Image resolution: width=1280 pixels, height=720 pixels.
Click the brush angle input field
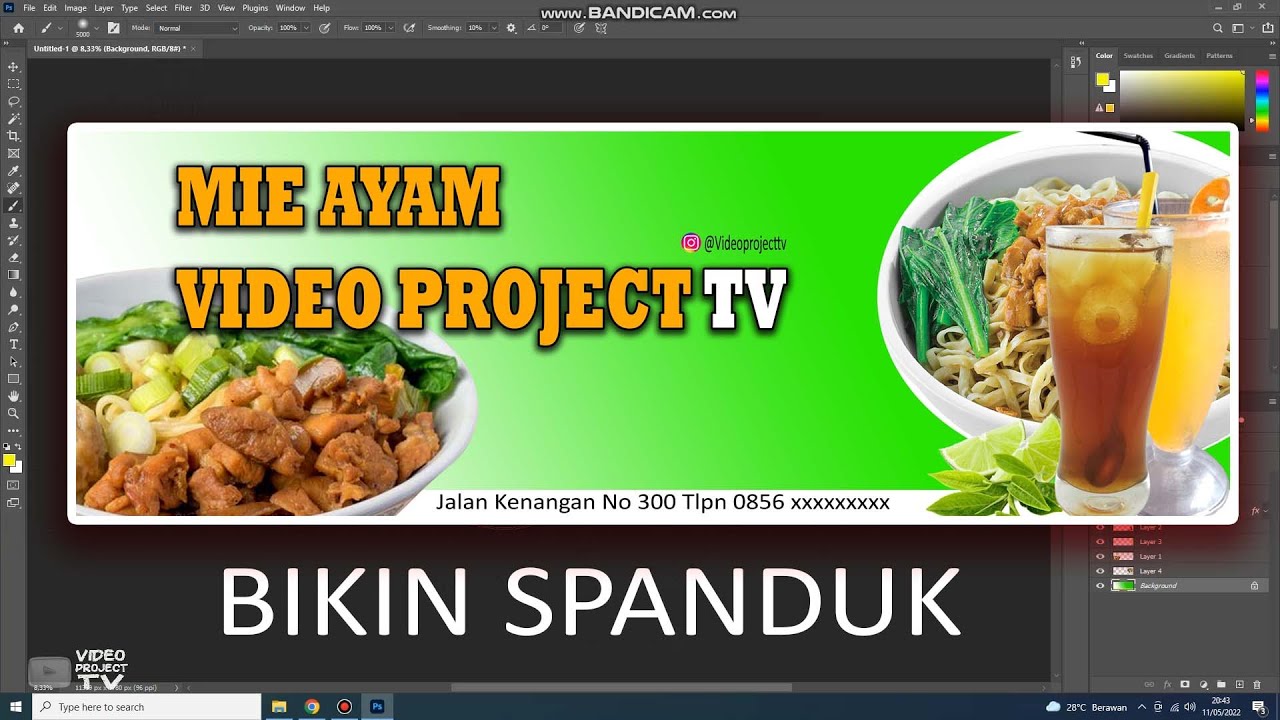pyautogui.click(x=550, y=28)
